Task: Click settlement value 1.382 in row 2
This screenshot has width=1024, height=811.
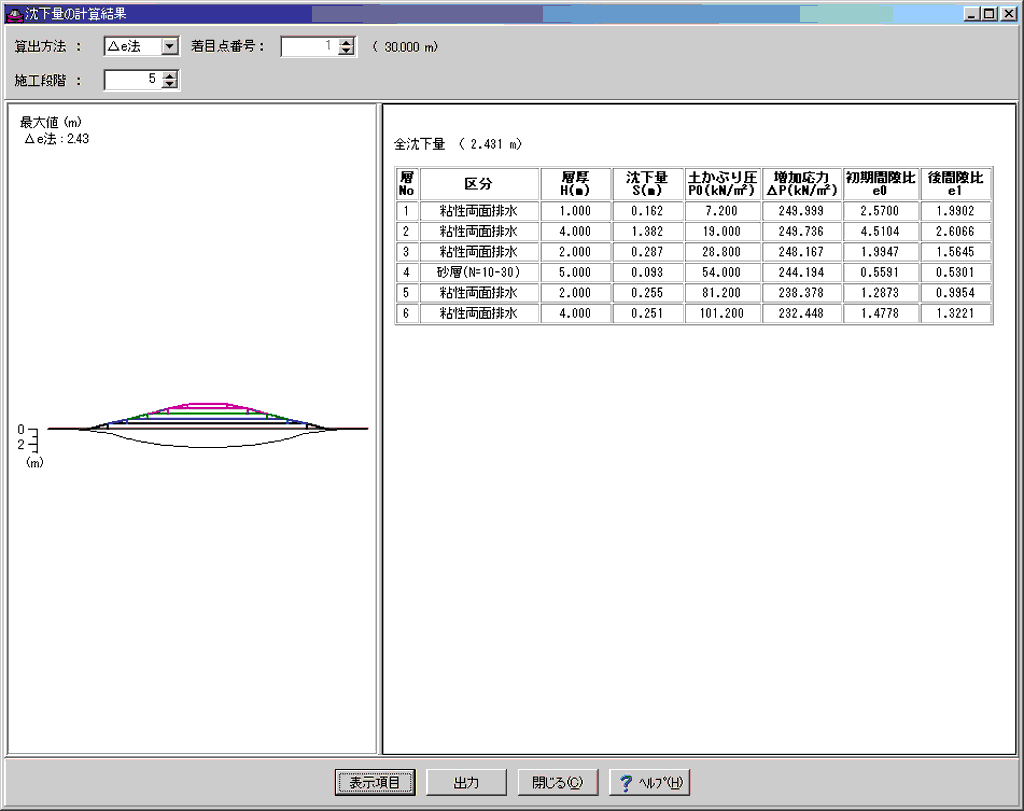Action: (x=647, y=231)
